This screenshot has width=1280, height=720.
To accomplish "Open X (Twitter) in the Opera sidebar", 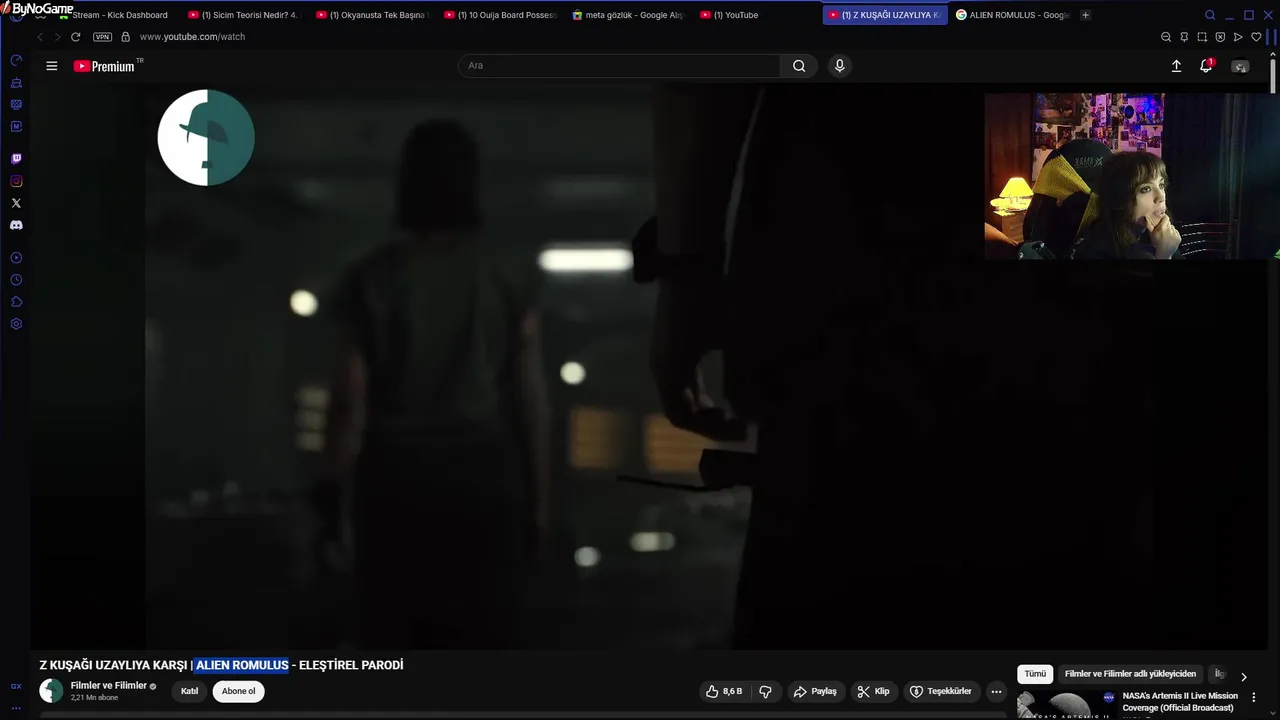I will click(16, 203).
